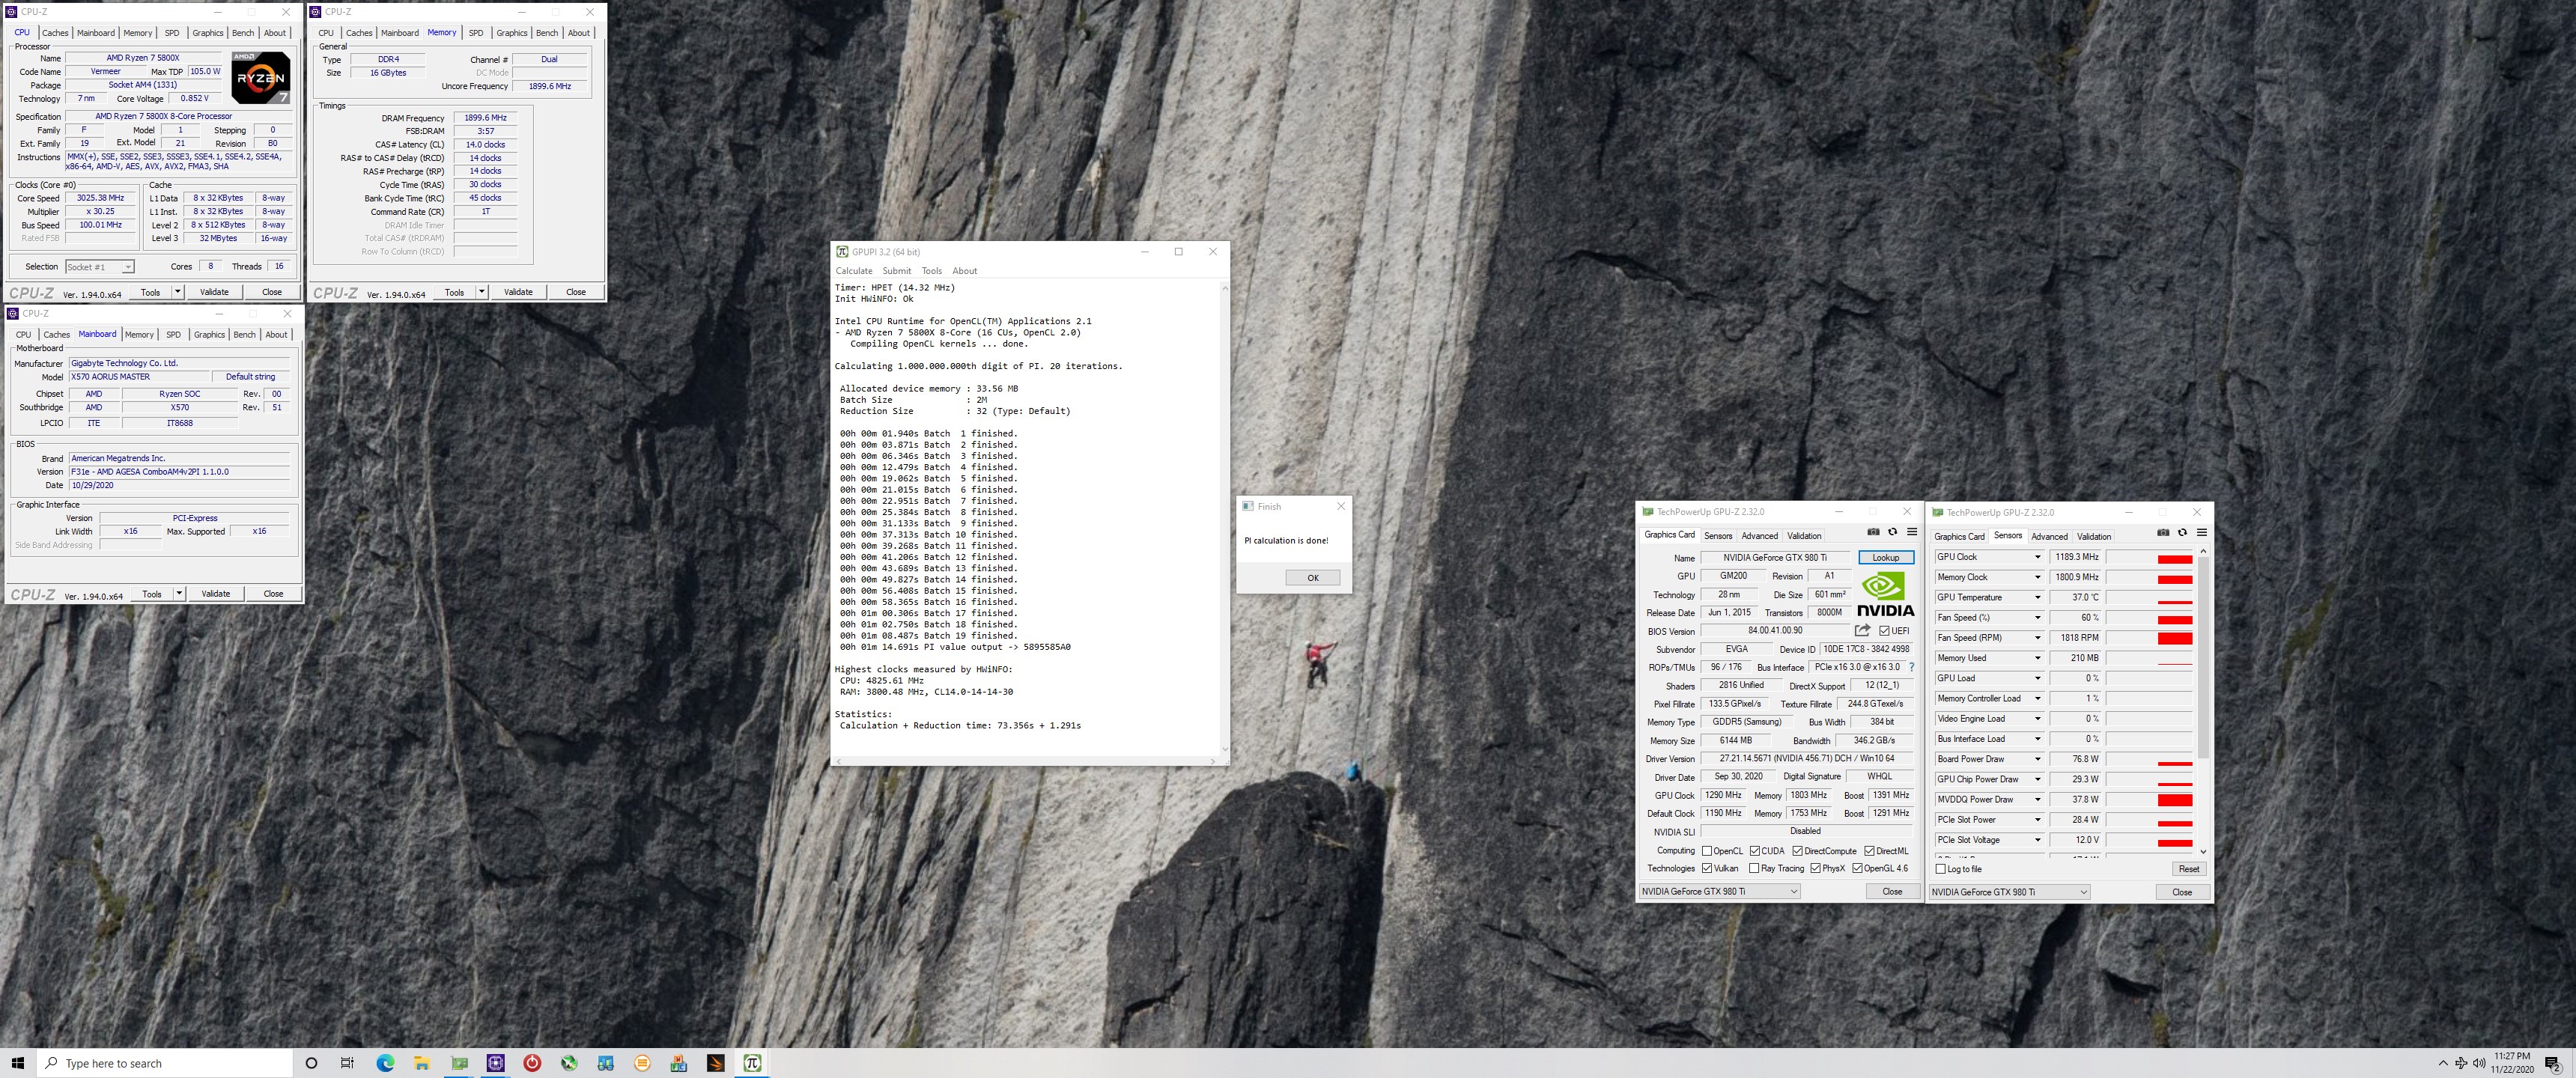
Task: Open GPU Clock sensor dropdown
Action: click(2037, 557)
